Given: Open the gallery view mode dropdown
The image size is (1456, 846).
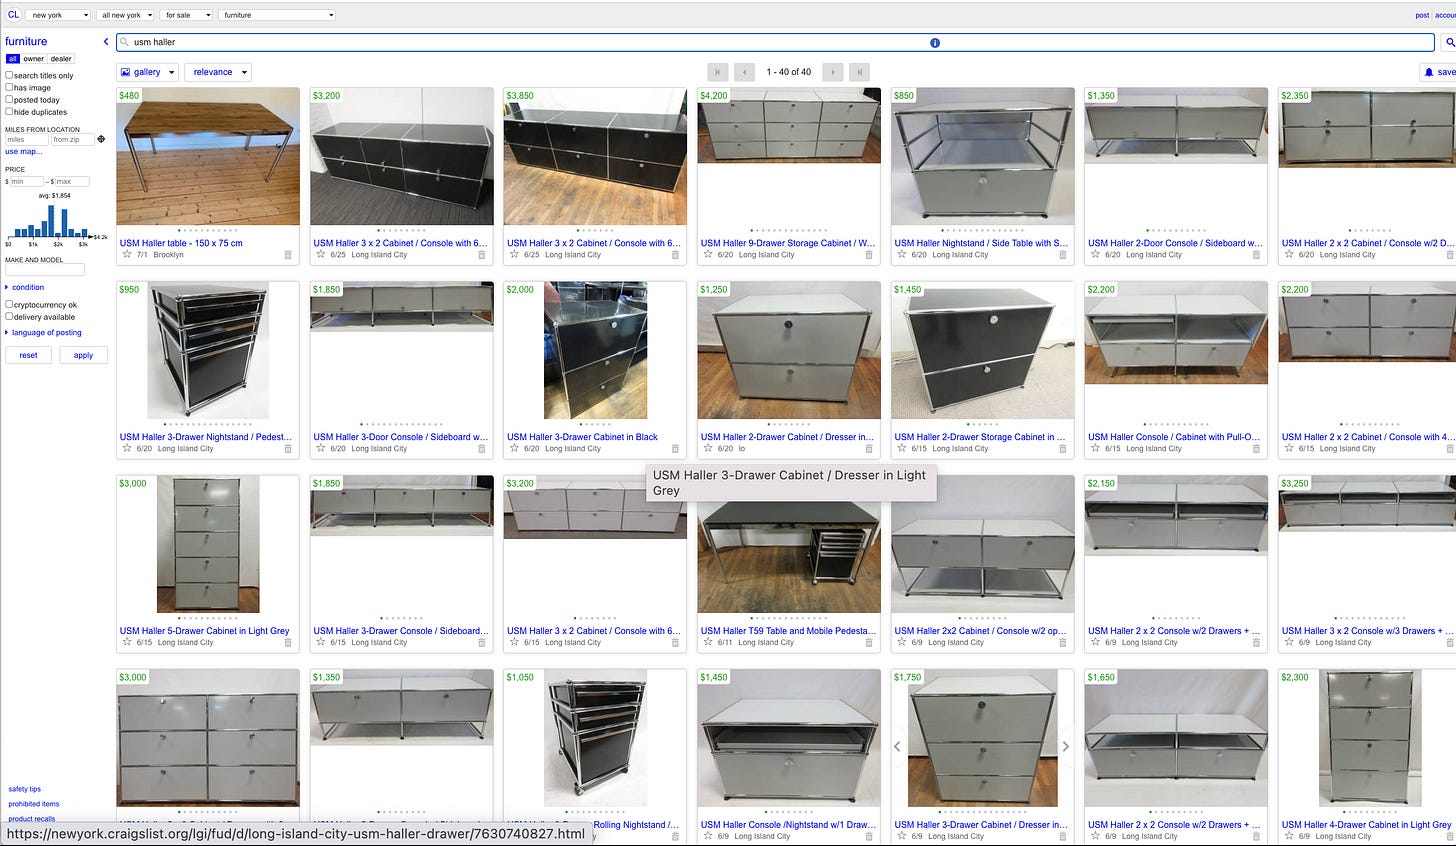Looking at the screenshot, I should pyautogui.click(x=147, y=72).
